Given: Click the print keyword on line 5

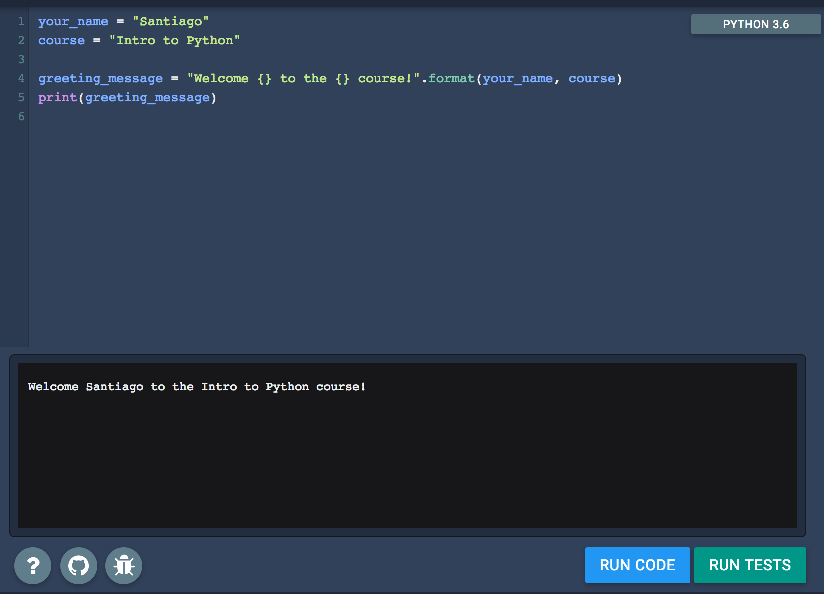Looking at the screenshot, I should [x=57, y=98].
